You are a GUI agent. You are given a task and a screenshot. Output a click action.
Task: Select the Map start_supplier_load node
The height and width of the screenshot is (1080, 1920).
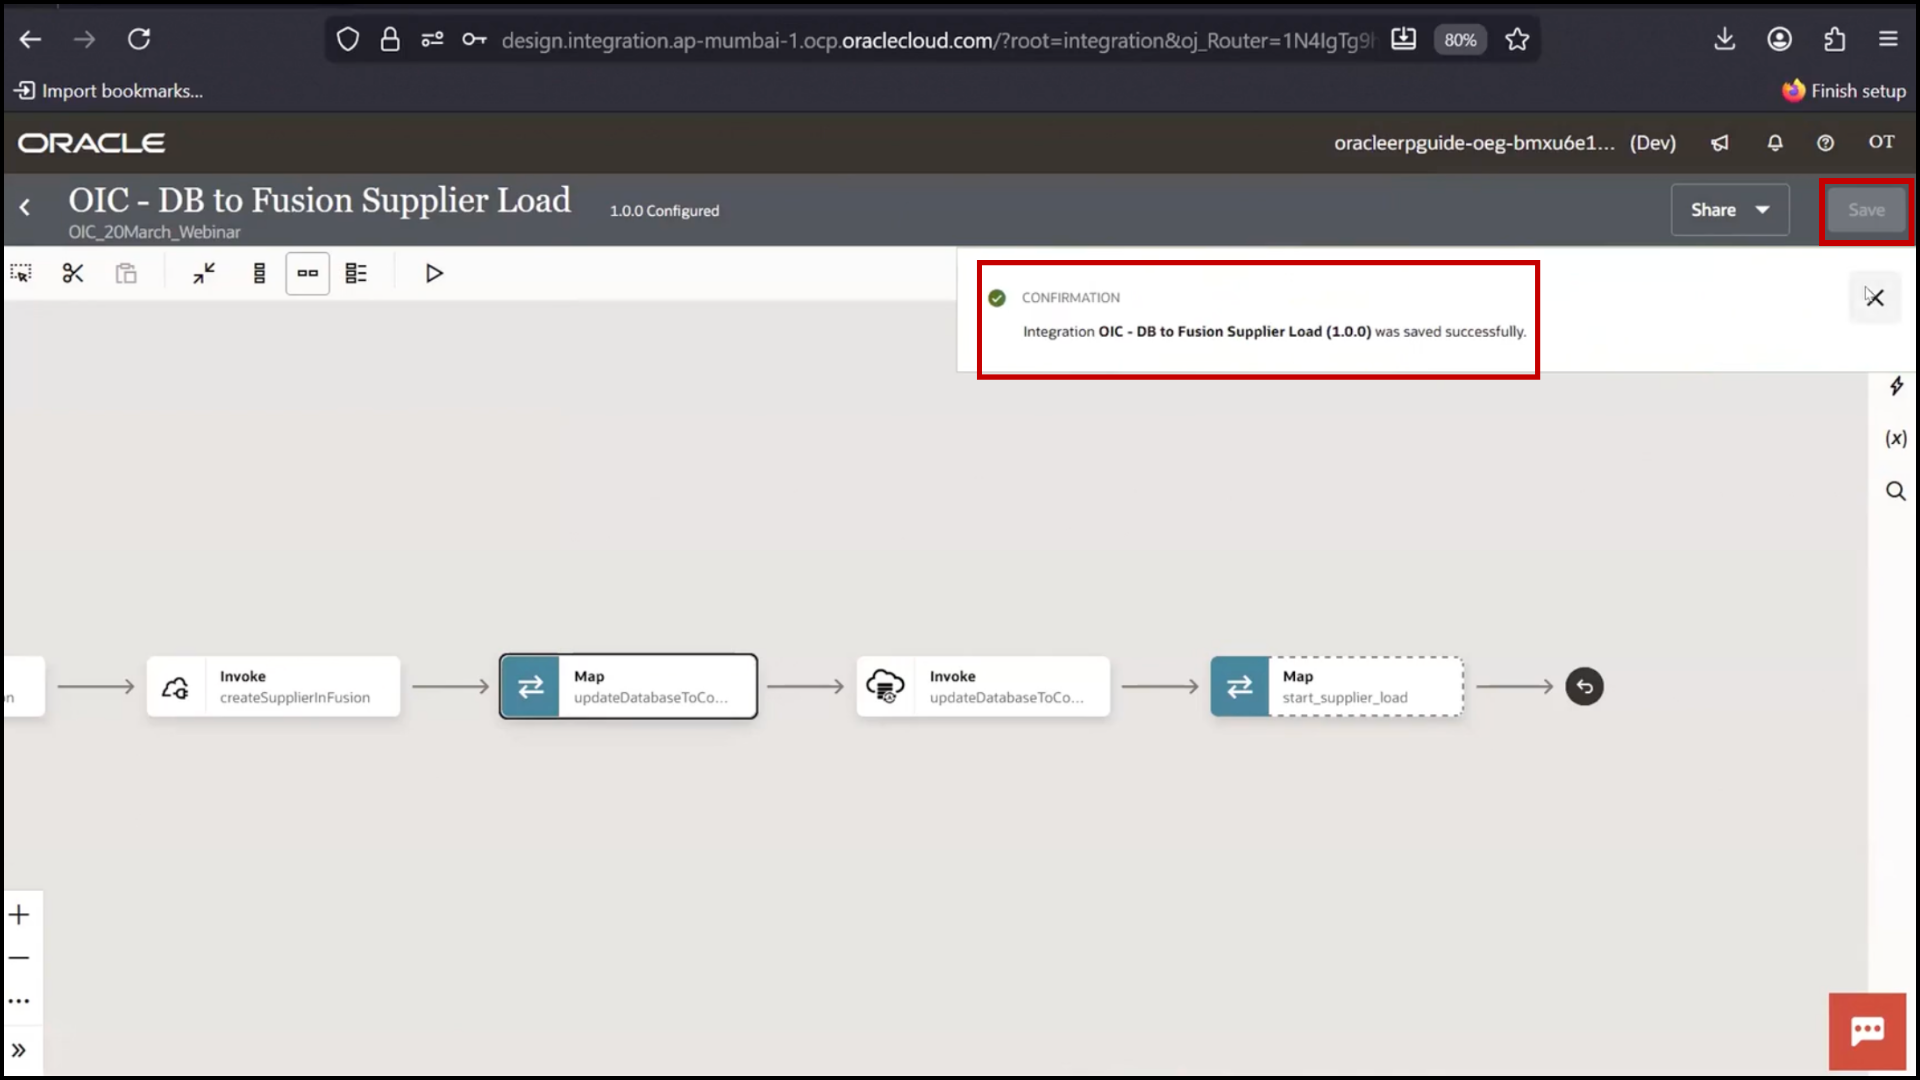click(1337, 686)
